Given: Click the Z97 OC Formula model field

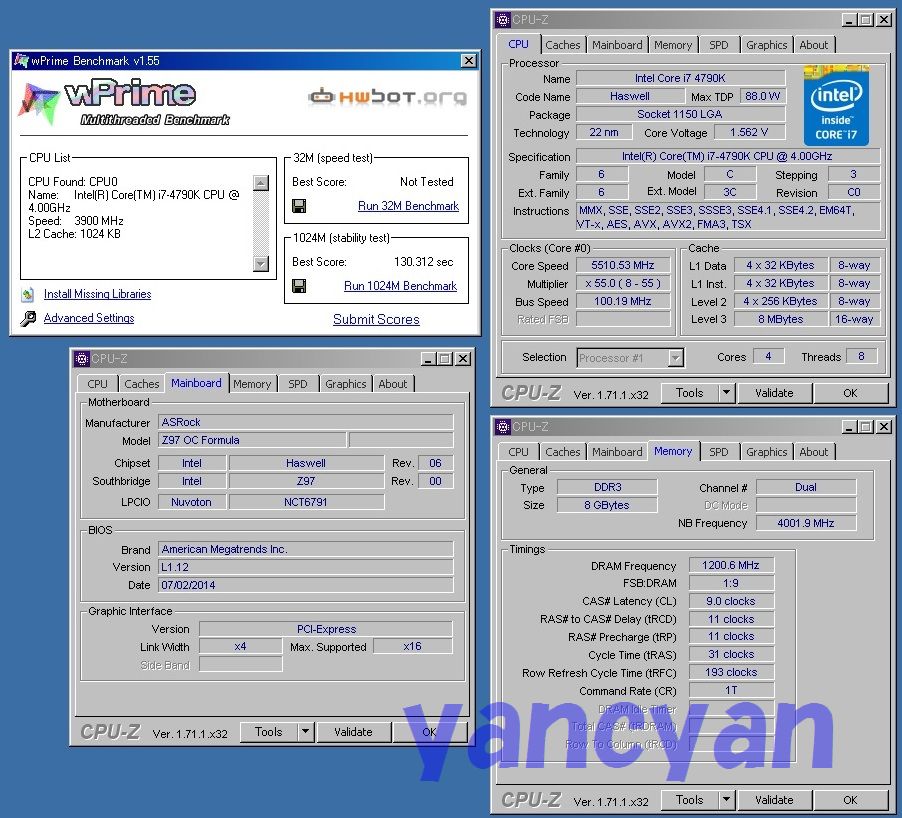Looking at the screenshot, I should click(252, 440).
